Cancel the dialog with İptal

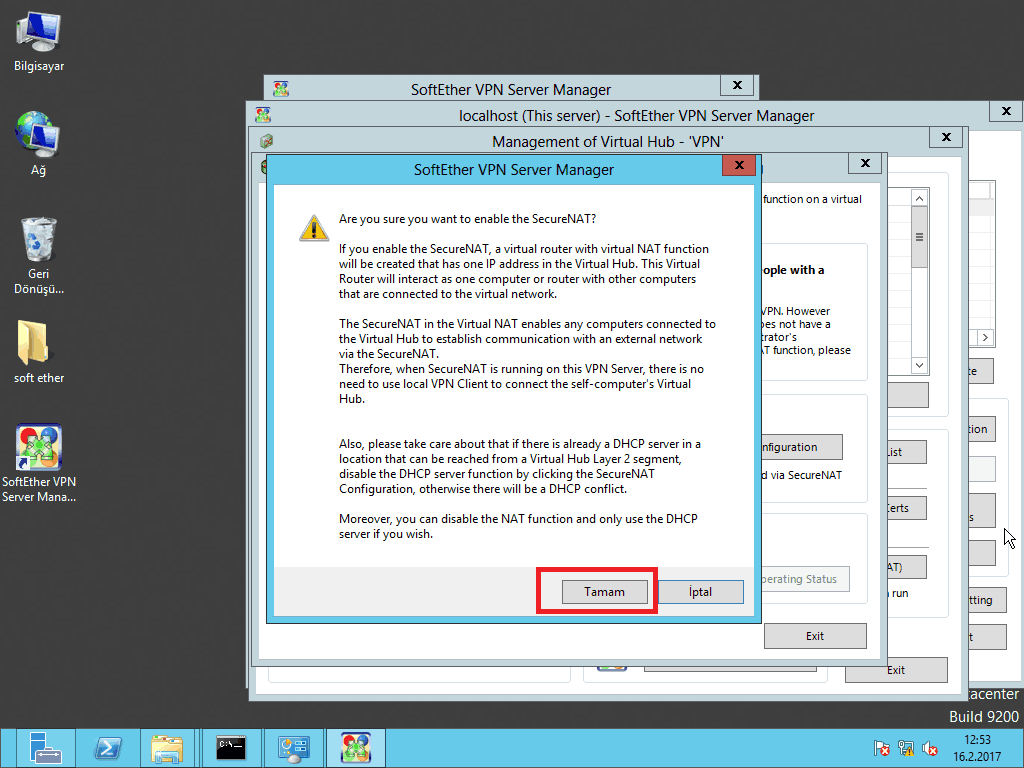tap(700, 592)
